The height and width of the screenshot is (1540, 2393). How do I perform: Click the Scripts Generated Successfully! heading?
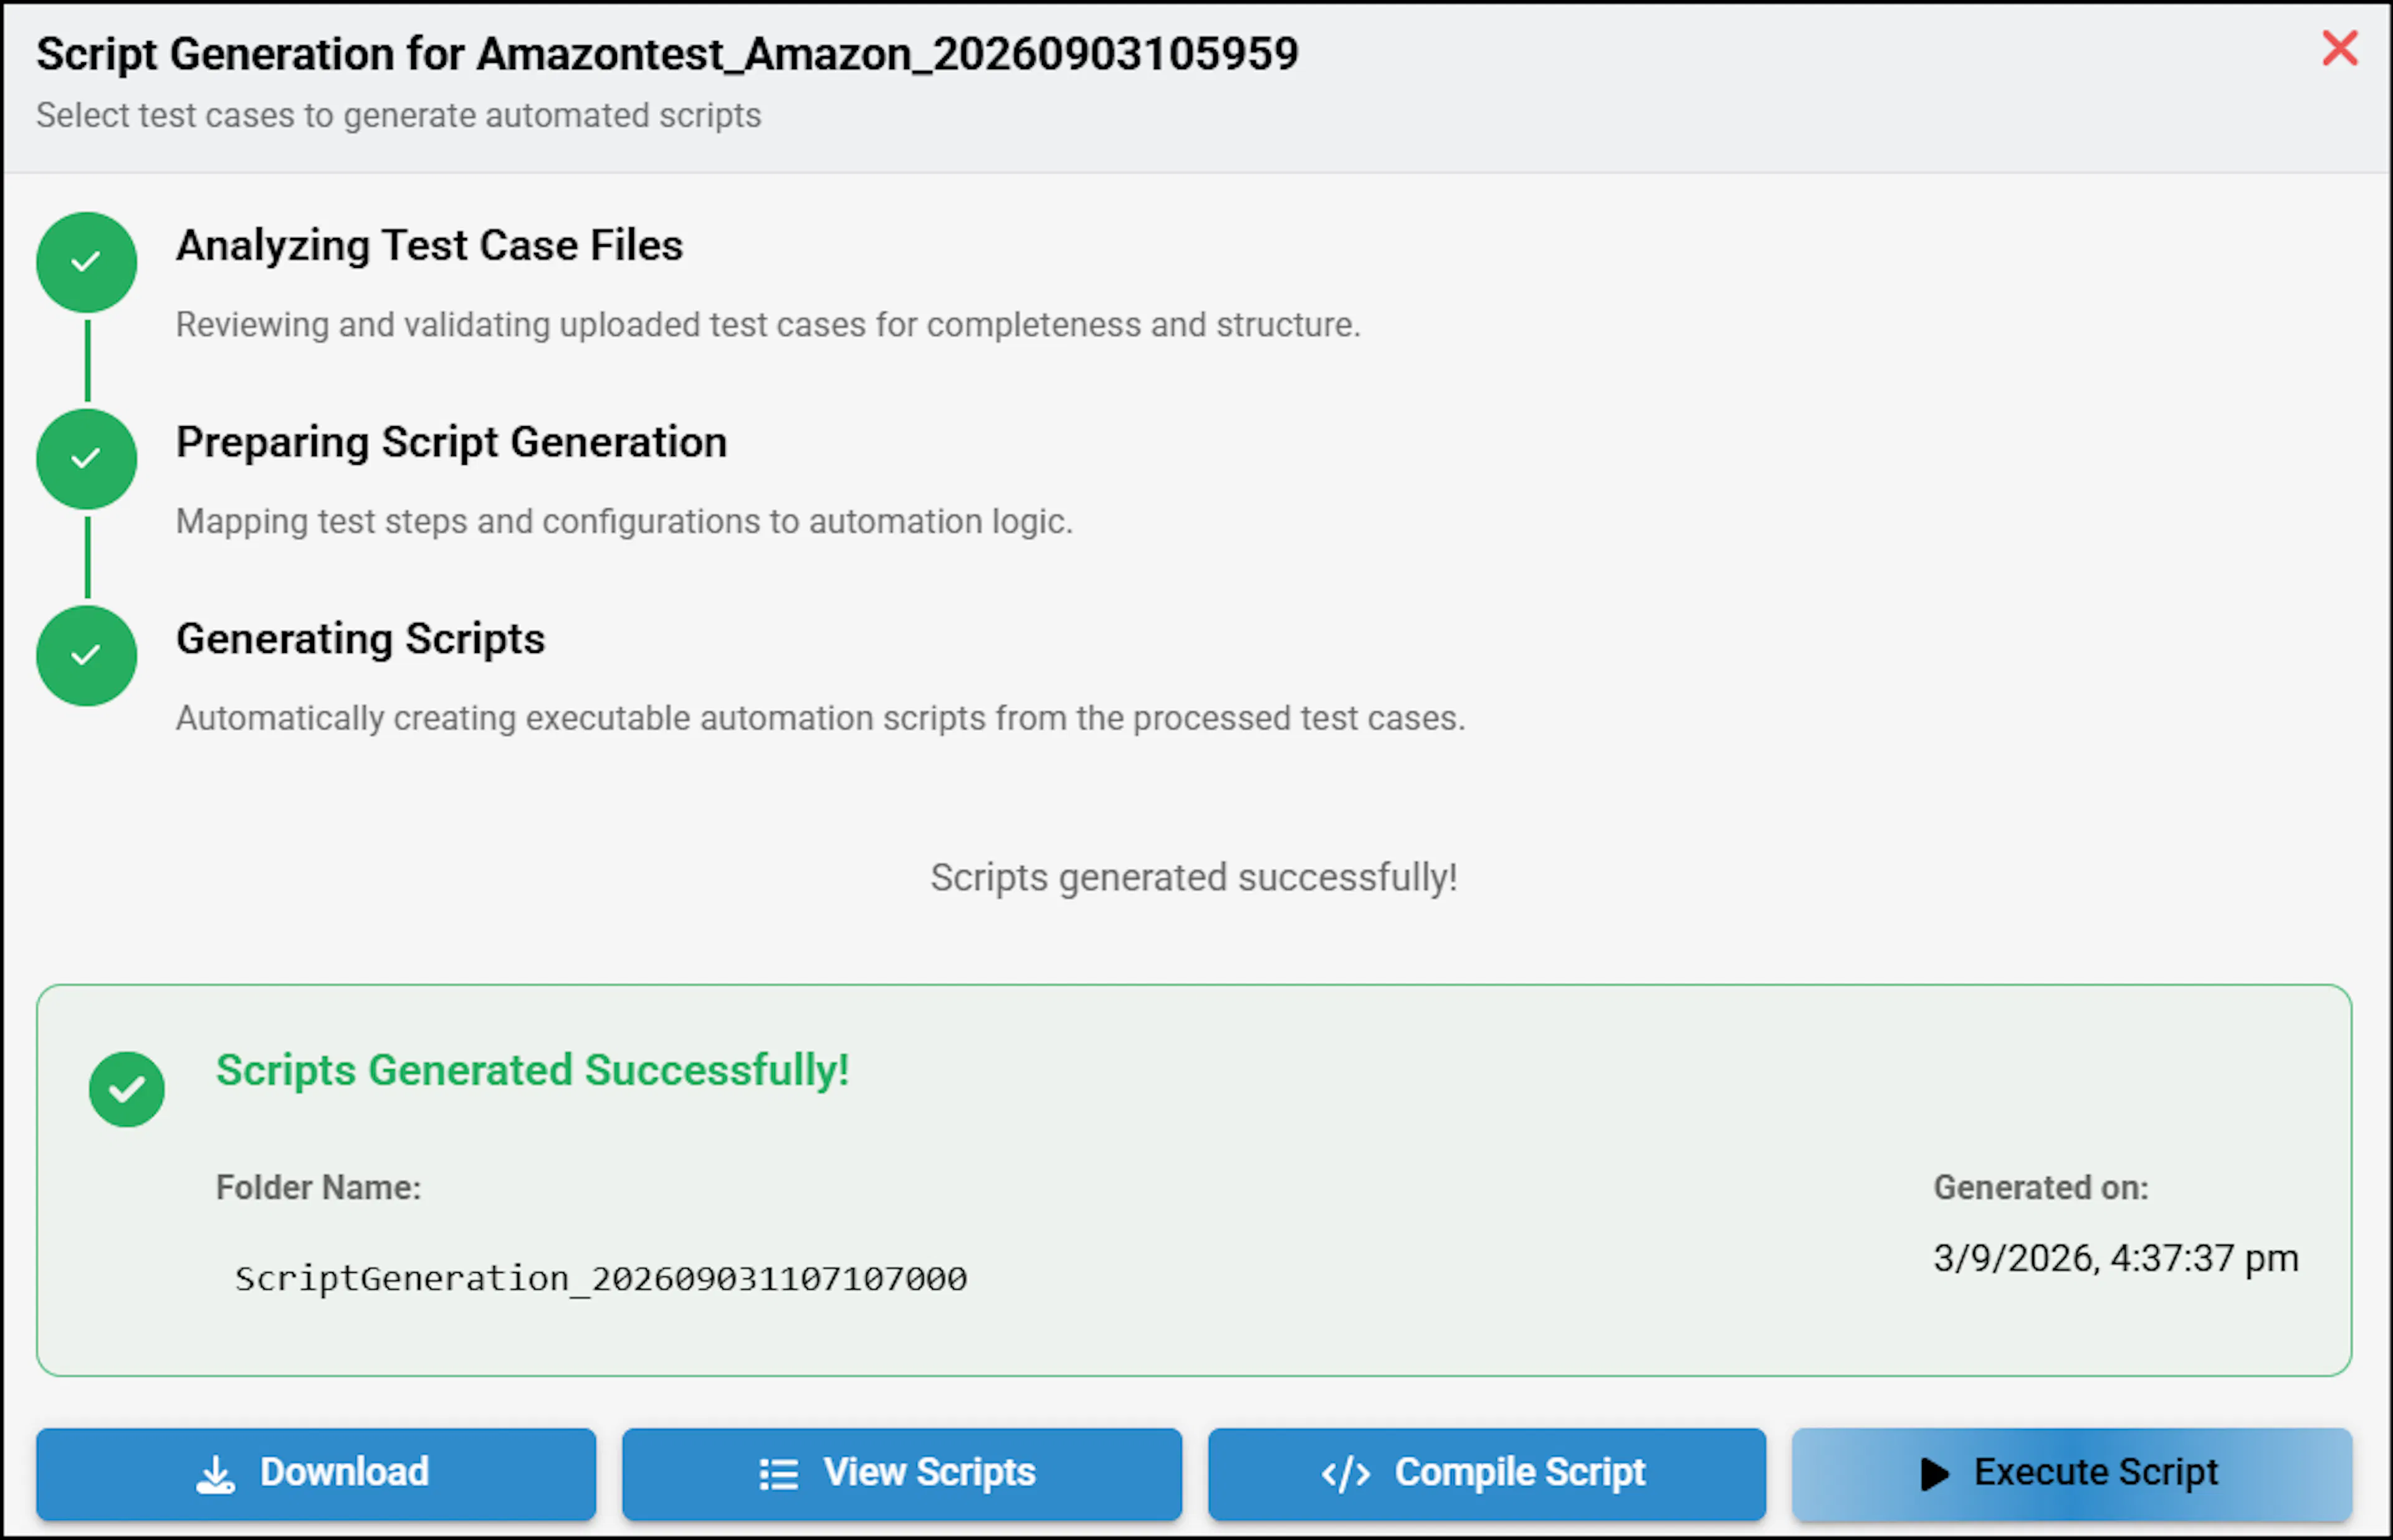coord(533,1070)
